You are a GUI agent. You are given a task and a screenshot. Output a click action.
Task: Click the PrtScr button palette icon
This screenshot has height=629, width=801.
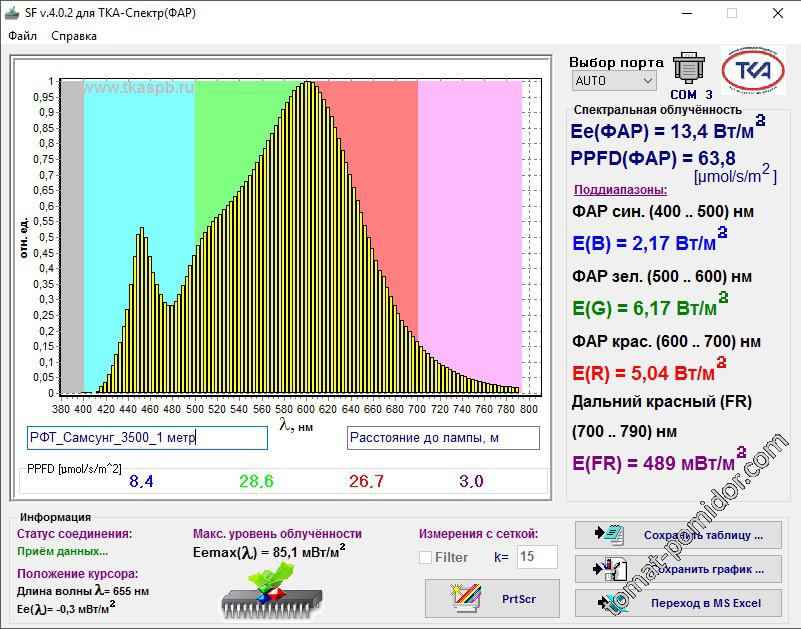coord(468,598)
